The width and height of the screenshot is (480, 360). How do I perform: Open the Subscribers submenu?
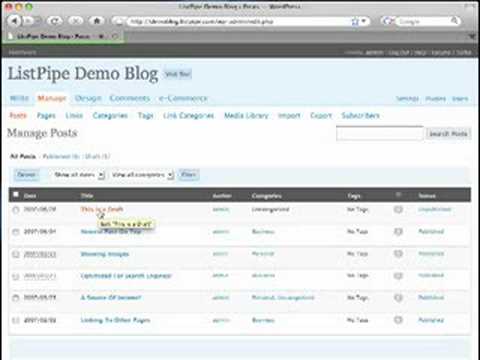pos(361,115)
